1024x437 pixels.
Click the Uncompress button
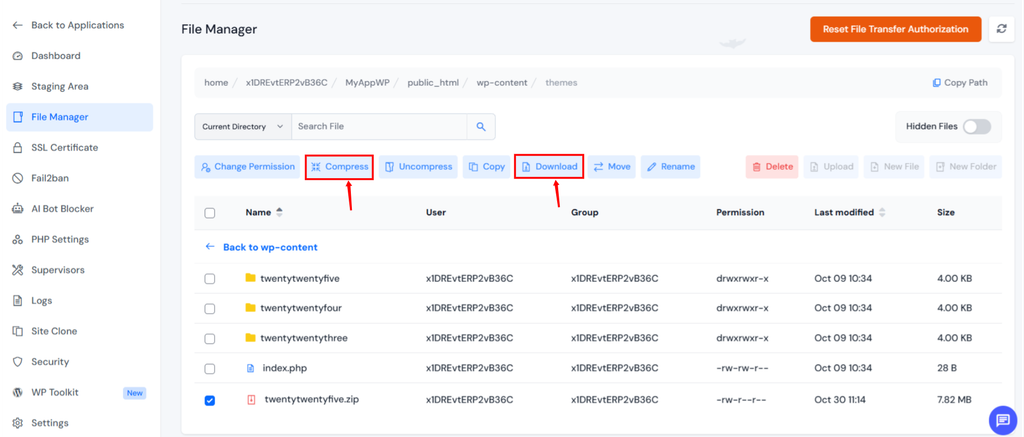pos(418,167)
